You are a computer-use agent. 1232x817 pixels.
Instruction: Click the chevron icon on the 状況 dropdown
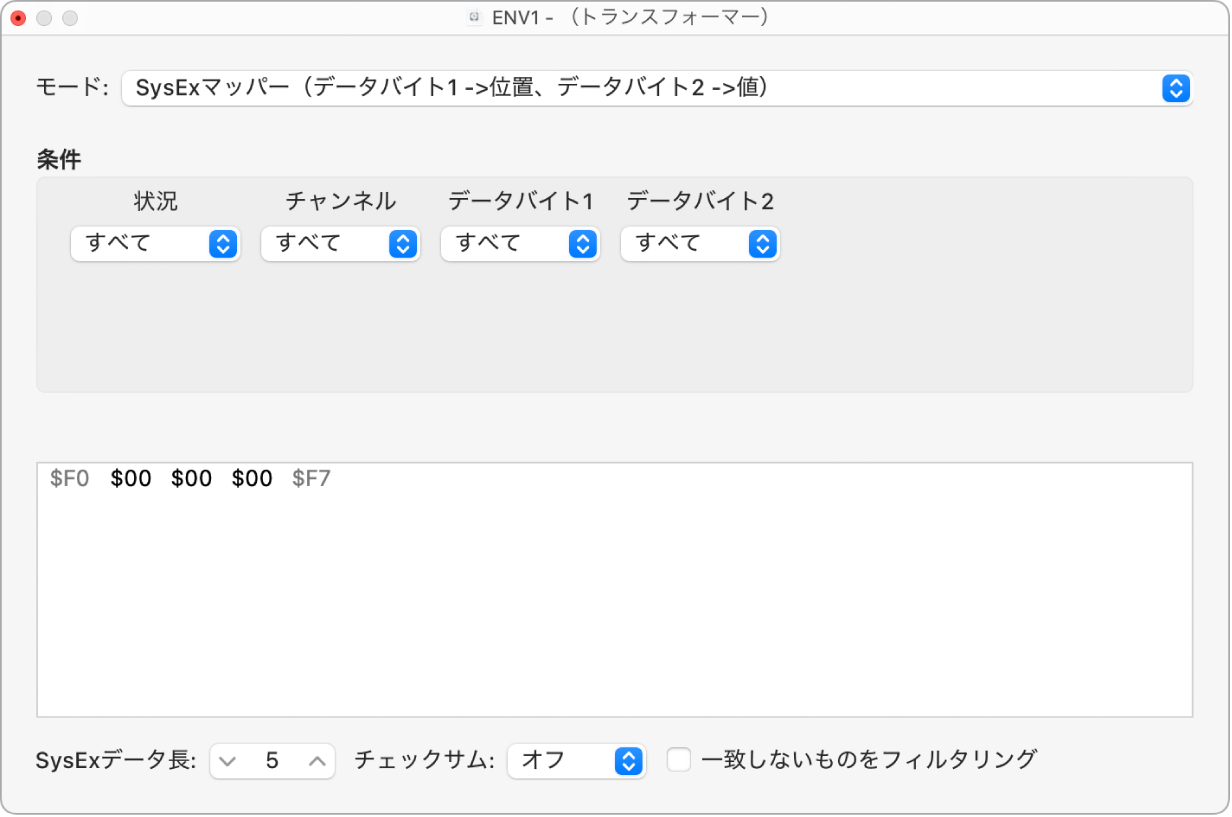[224, 243]
